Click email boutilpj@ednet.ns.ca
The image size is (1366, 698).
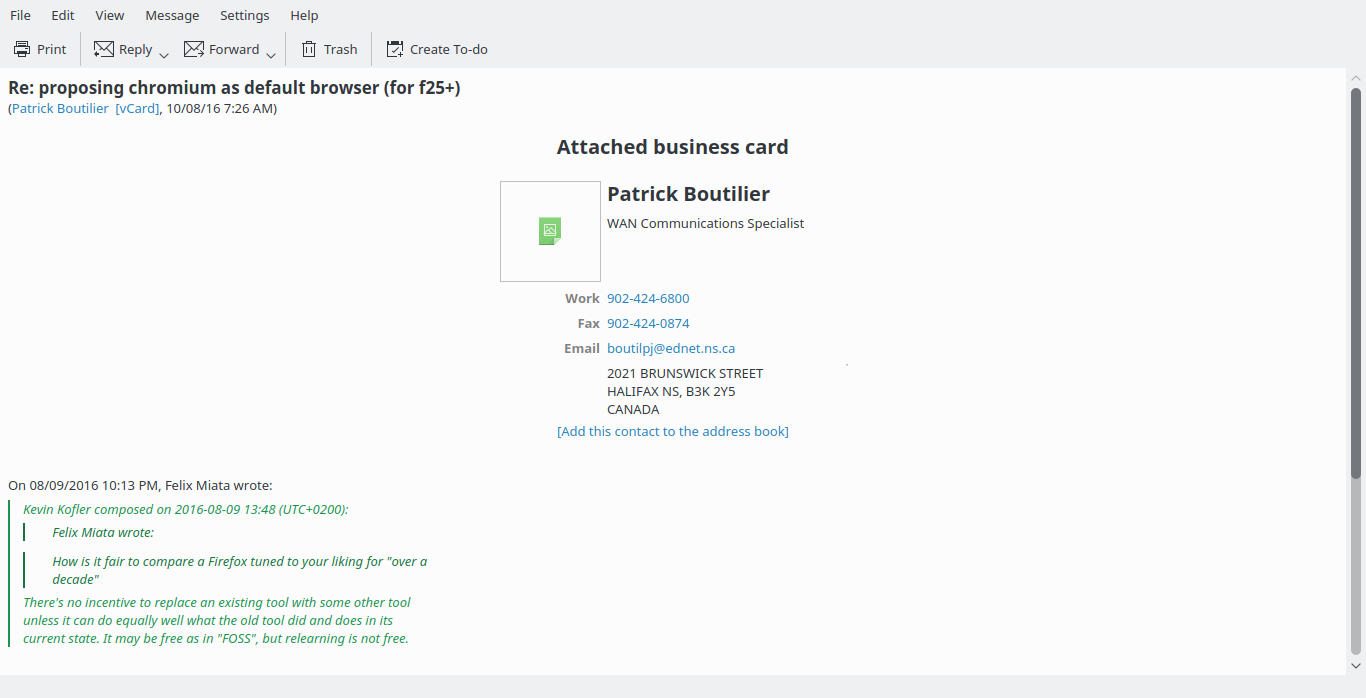click(671, 348)
